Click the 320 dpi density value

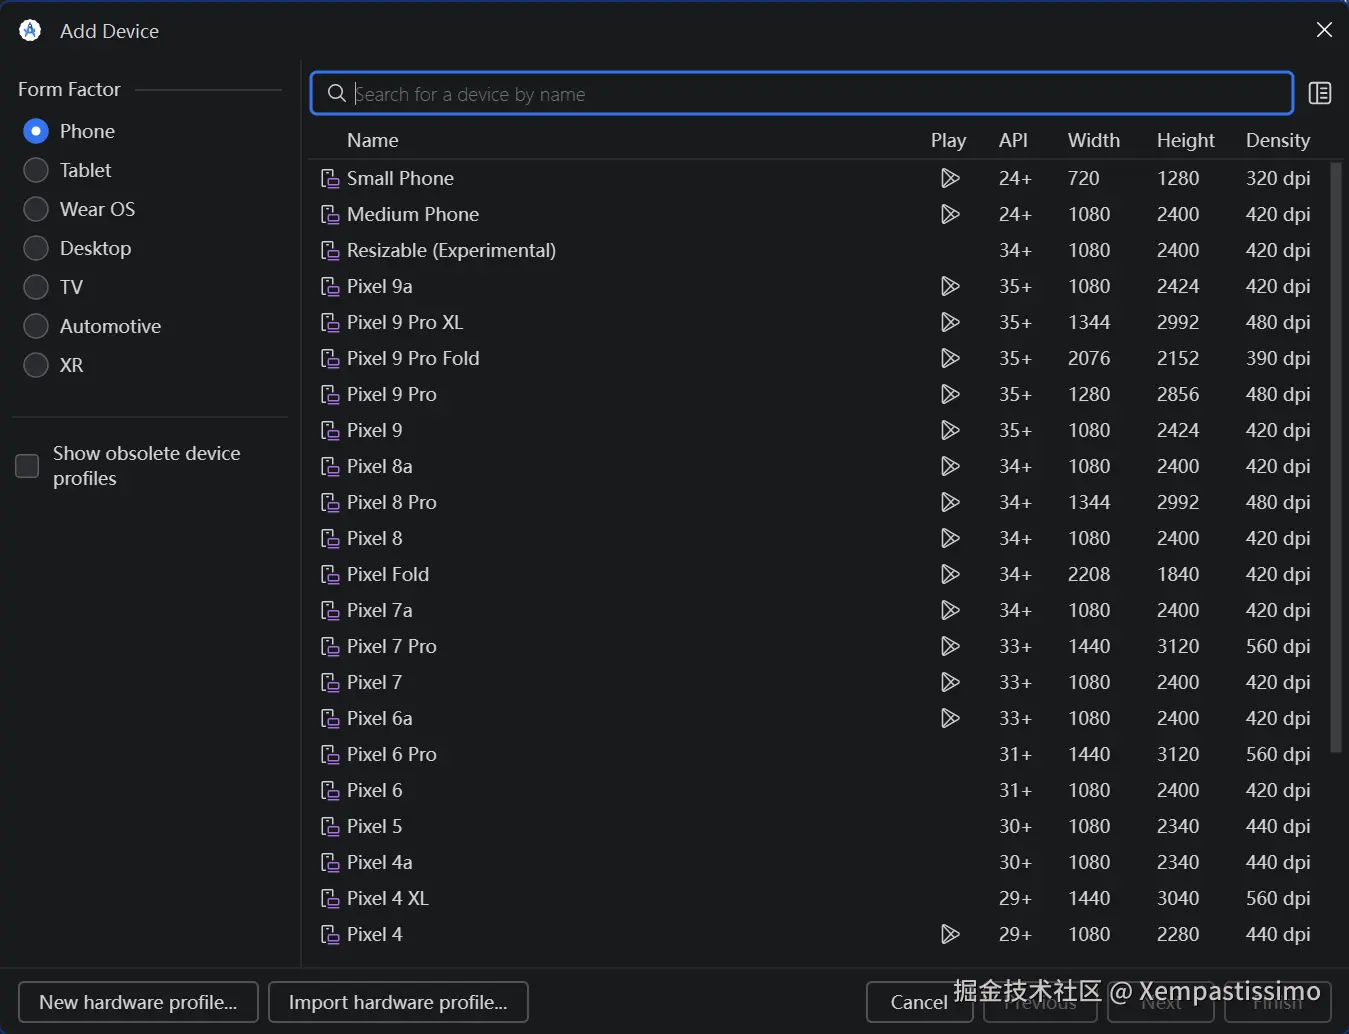[1278, 178]
